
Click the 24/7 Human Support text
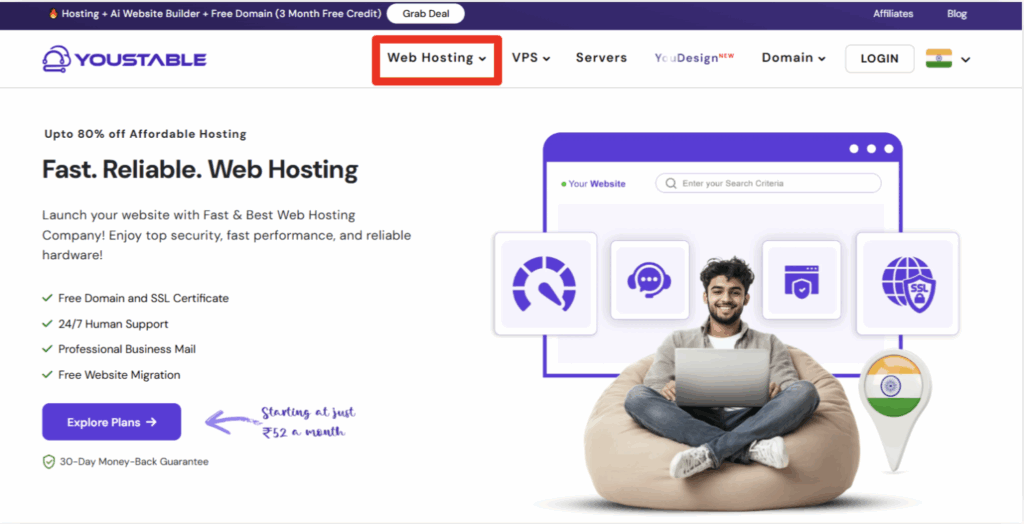(113, 324)
